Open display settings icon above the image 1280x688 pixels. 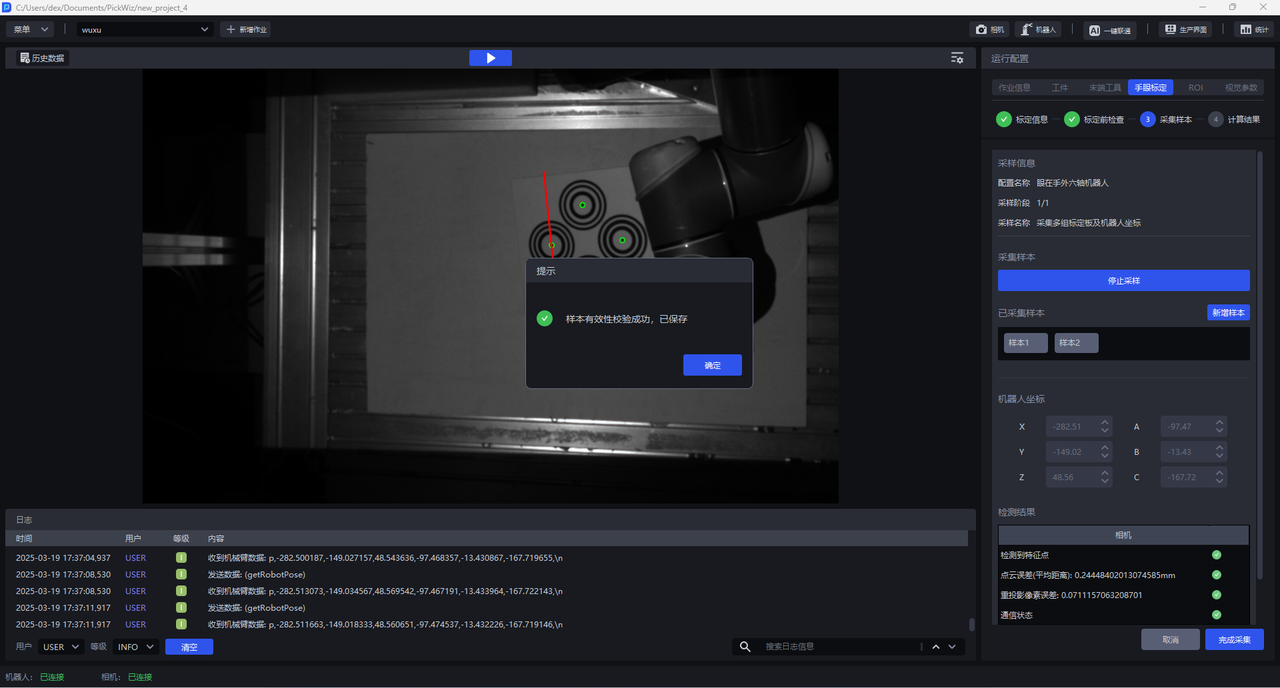957,58
